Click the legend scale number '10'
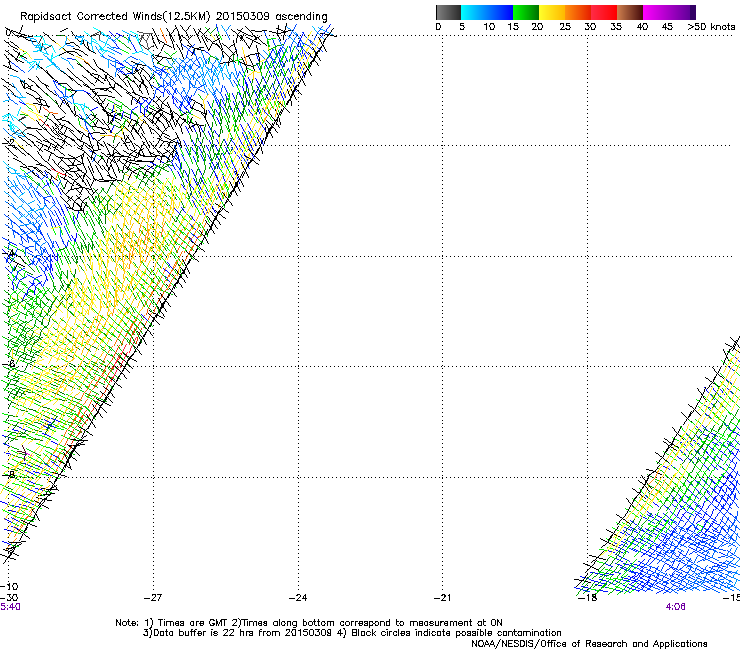This screenshot has width=740, height=650. tap(489, 27)
